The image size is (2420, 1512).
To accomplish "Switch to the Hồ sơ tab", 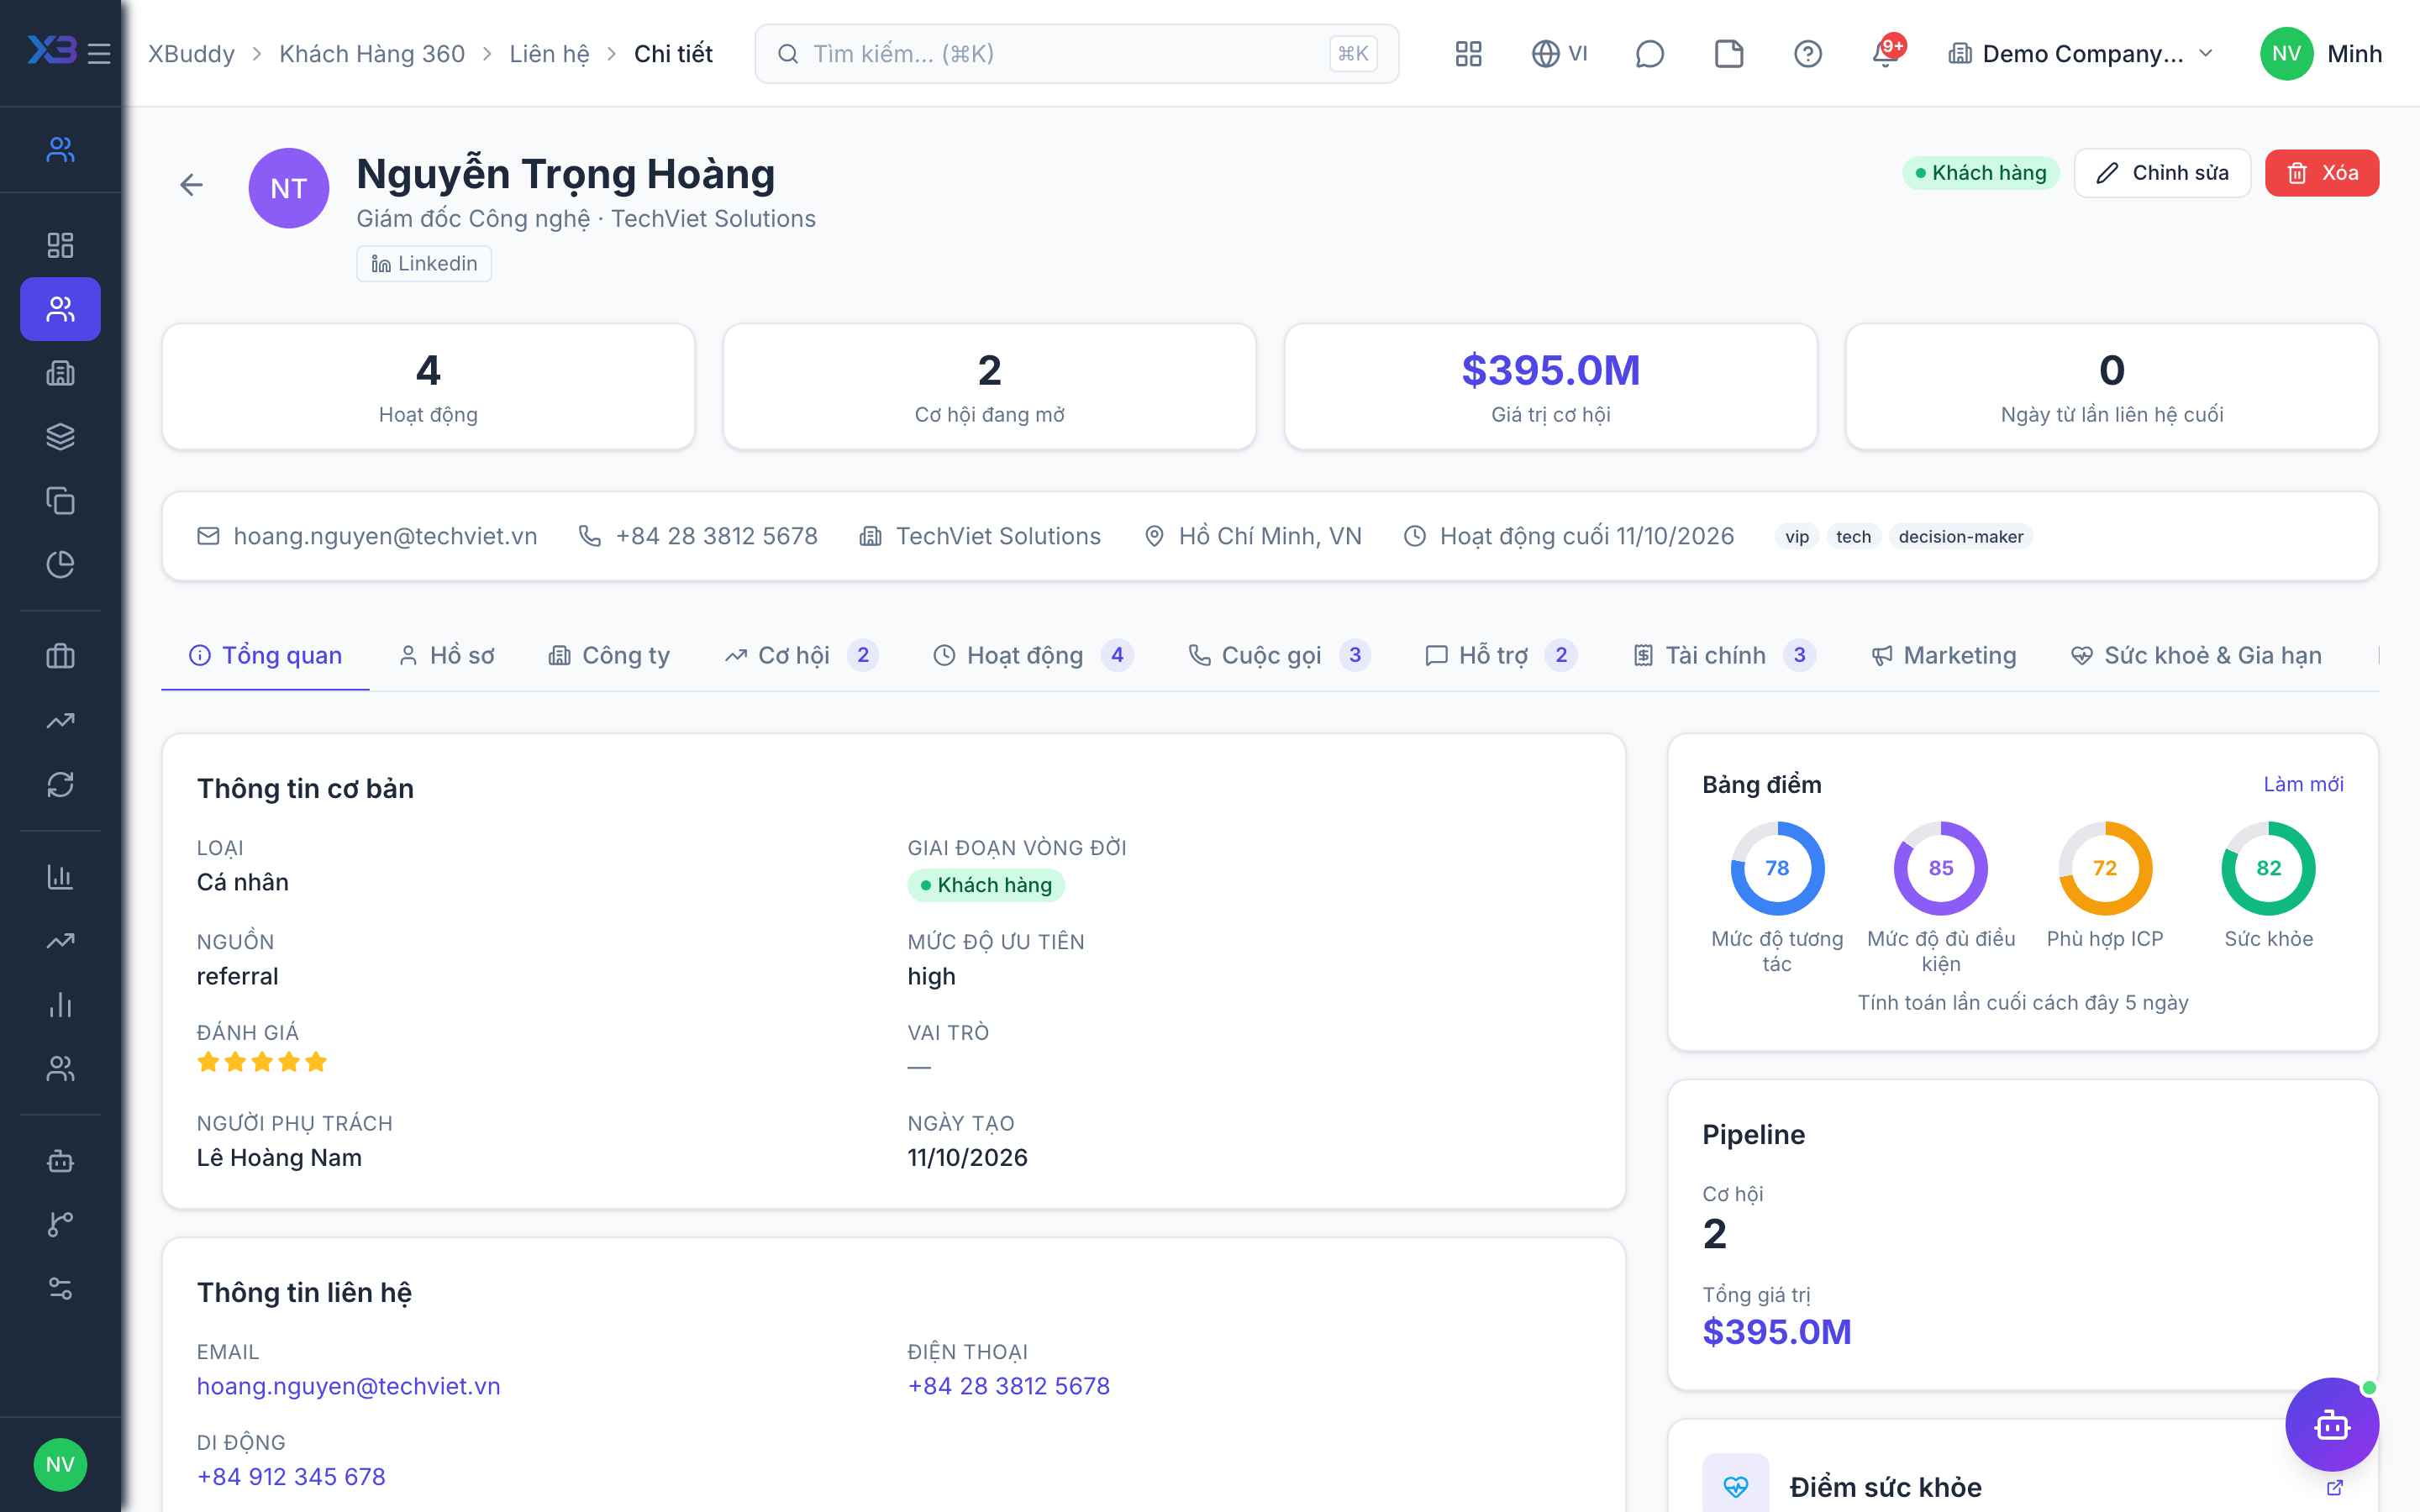I will click(x=447, y=655).
